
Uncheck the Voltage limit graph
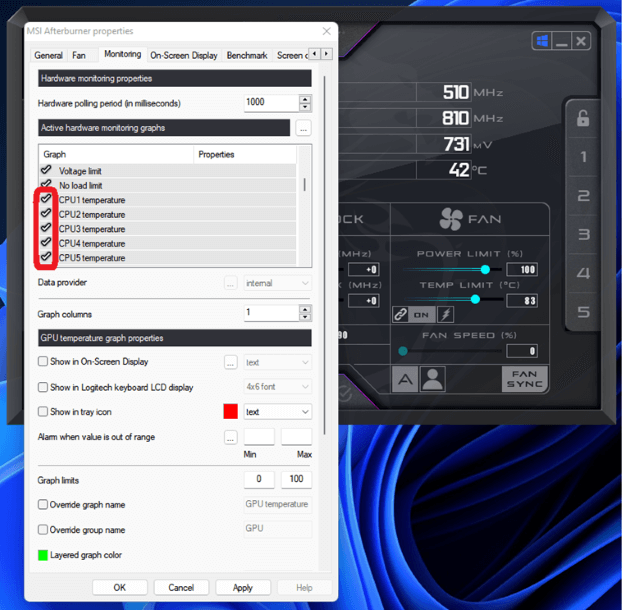[46, 170]
